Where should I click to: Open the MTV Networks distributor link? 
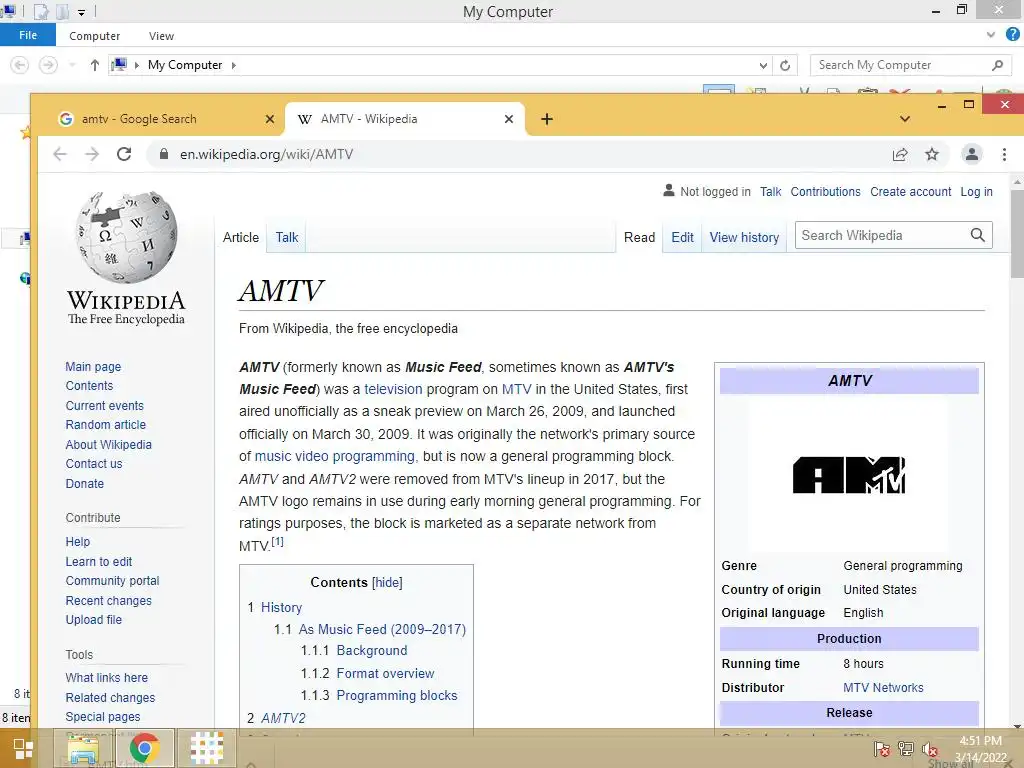pos(883,688)
